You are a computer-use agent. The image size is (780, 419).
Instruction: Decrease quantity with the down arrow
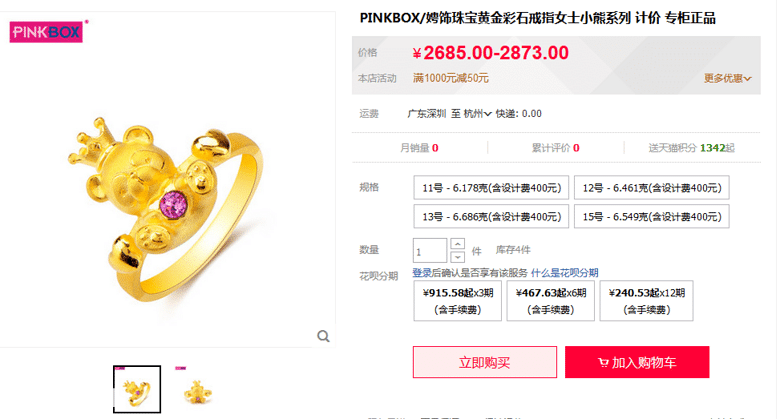458,257
